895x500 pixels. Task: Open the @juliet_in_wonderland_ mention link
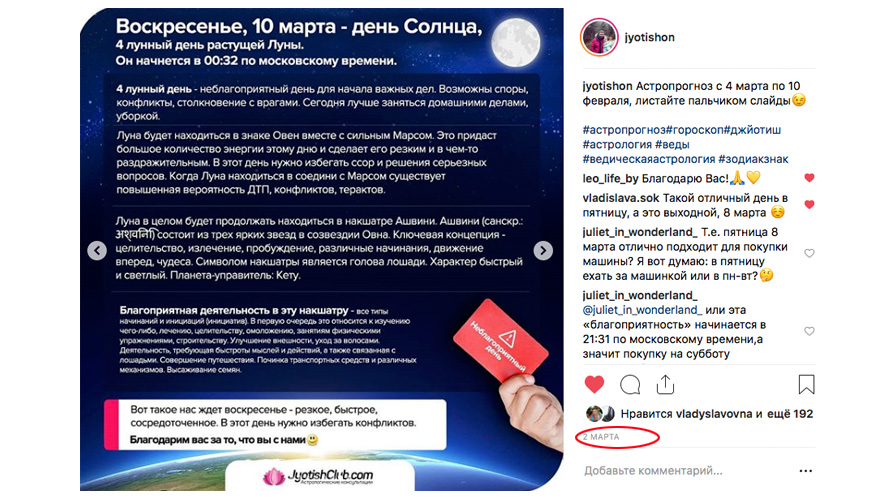tap(642, 310)
